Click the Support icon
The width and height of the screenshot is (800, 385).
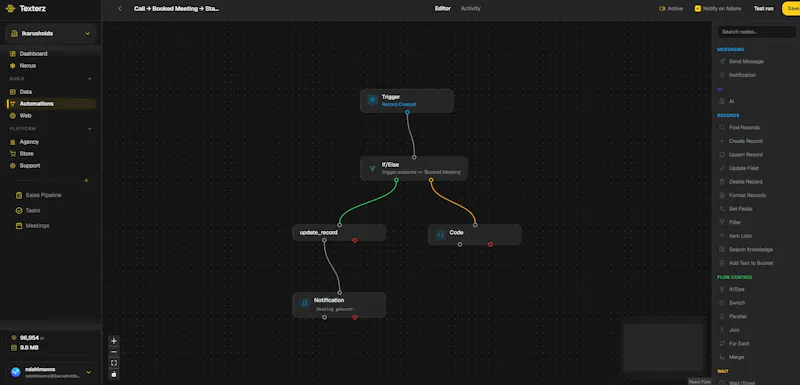[13, 166]
